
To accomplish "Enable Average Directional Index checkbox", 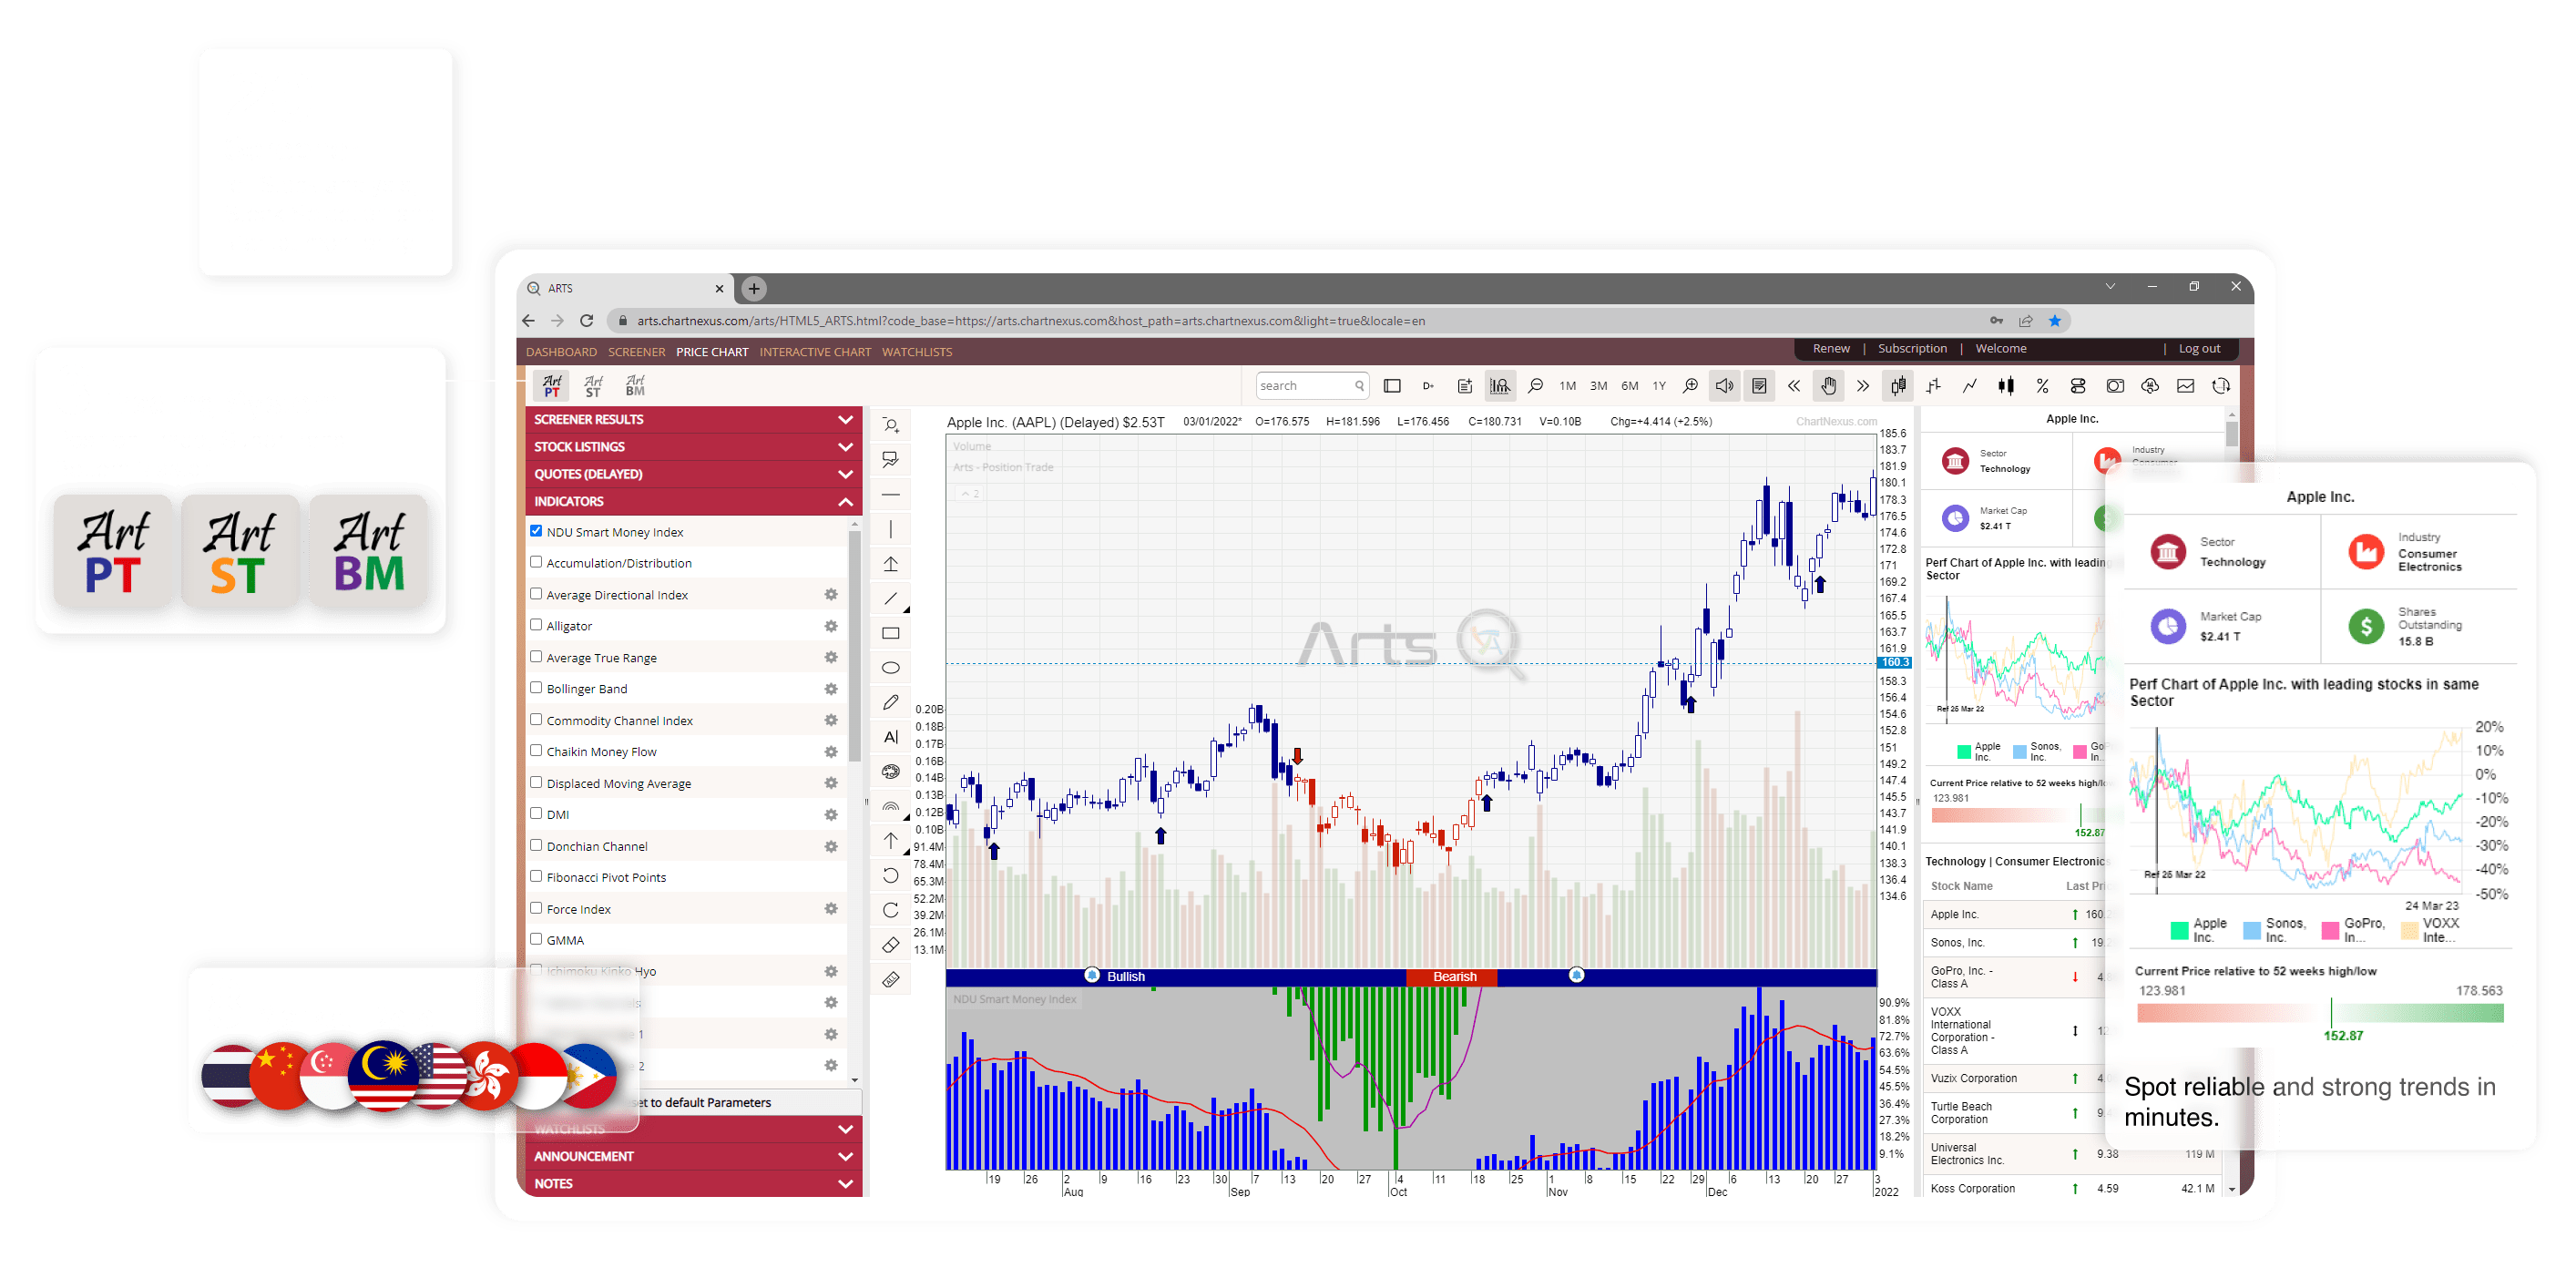I will (x=536, y=594).
